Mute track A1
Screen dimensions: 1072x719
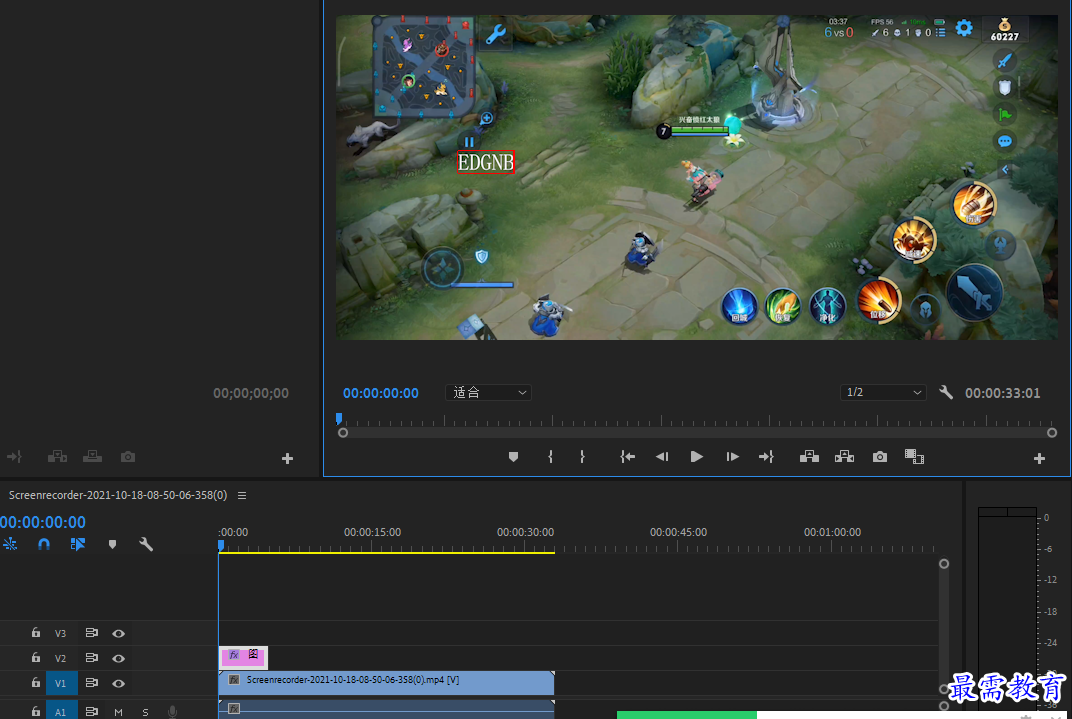pyautogui.click(x=118, y=712)
